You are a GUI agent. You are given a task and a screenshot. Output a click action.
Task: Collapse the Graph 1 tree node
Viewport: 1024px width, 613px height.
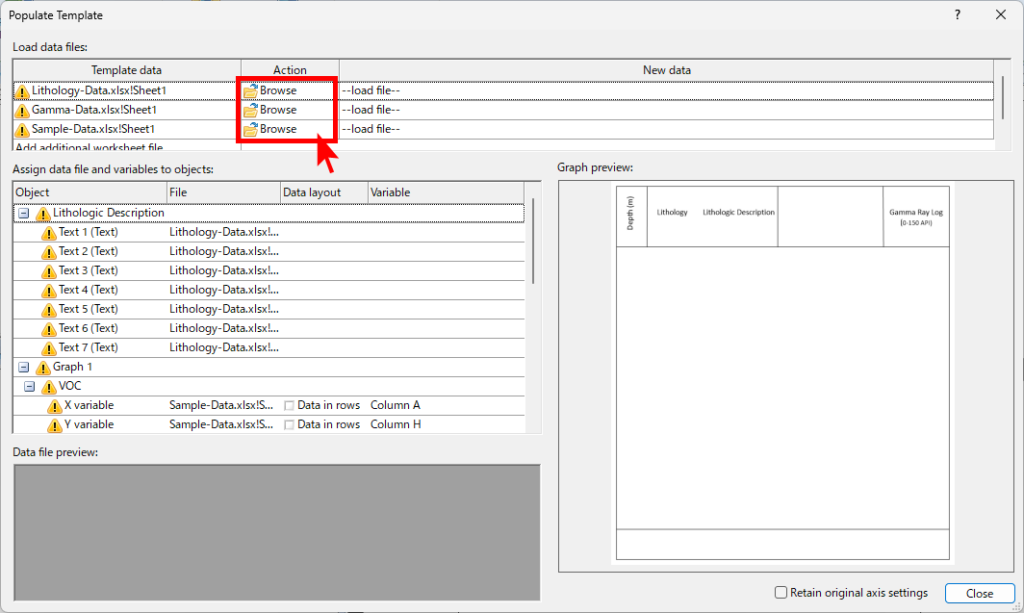point(23,368)
